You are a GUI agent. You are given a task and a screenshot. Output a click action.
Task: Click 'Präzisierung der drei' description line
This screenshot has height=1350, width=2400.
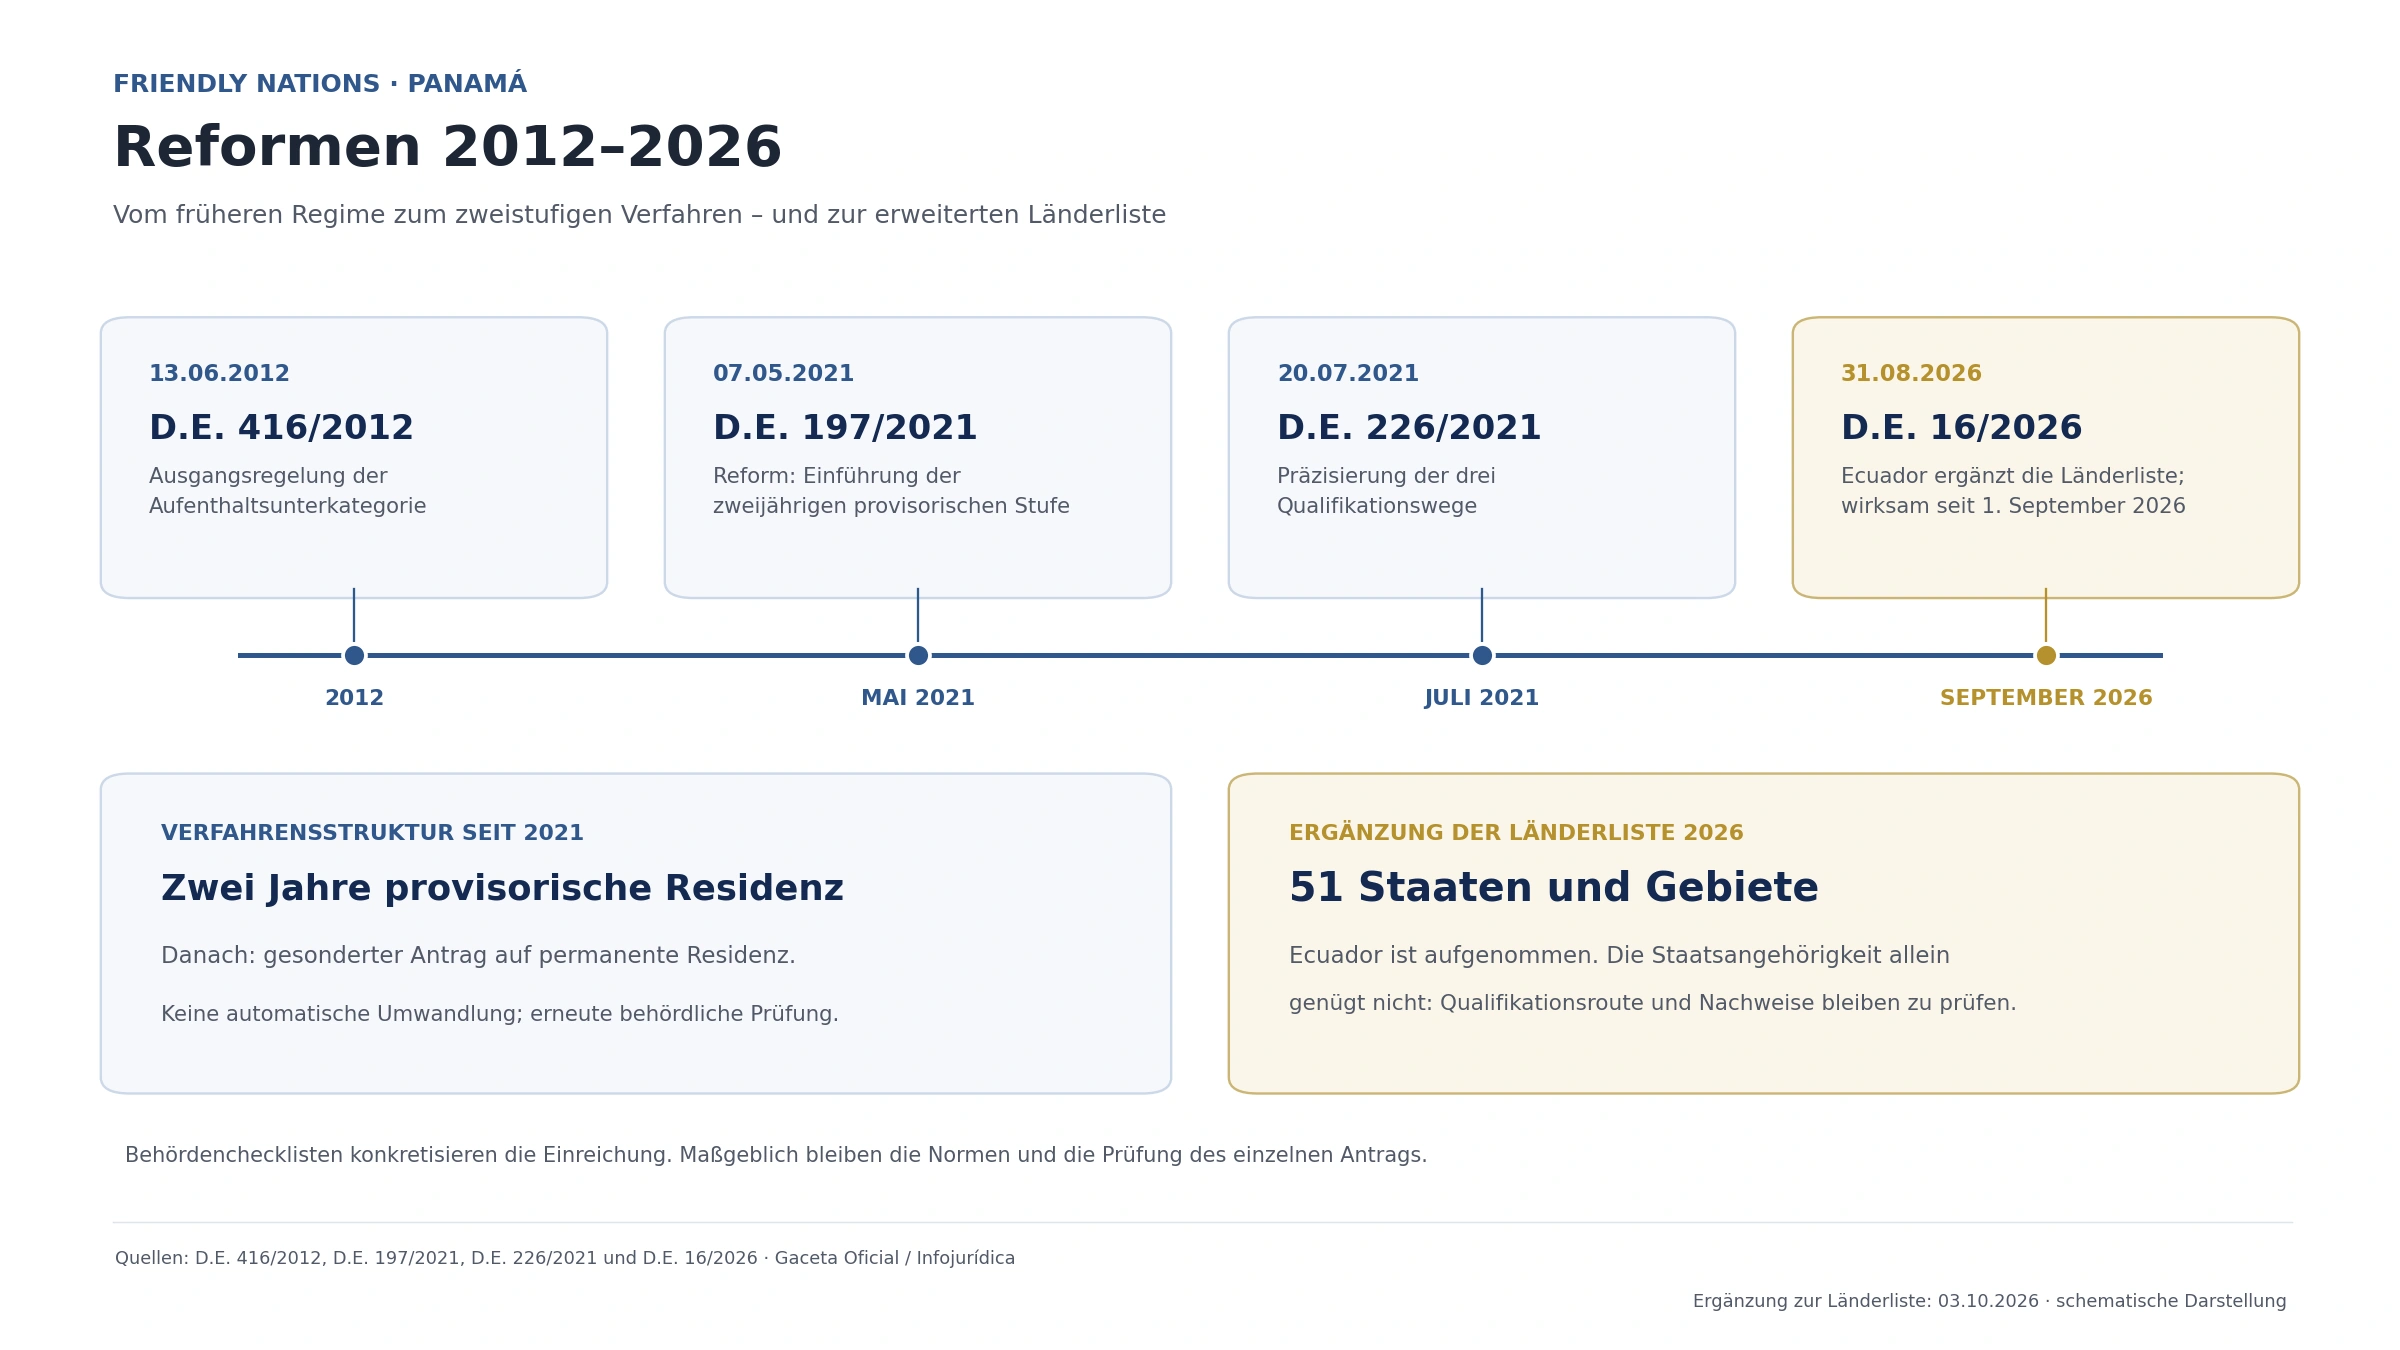click(x=1386, y=477)
